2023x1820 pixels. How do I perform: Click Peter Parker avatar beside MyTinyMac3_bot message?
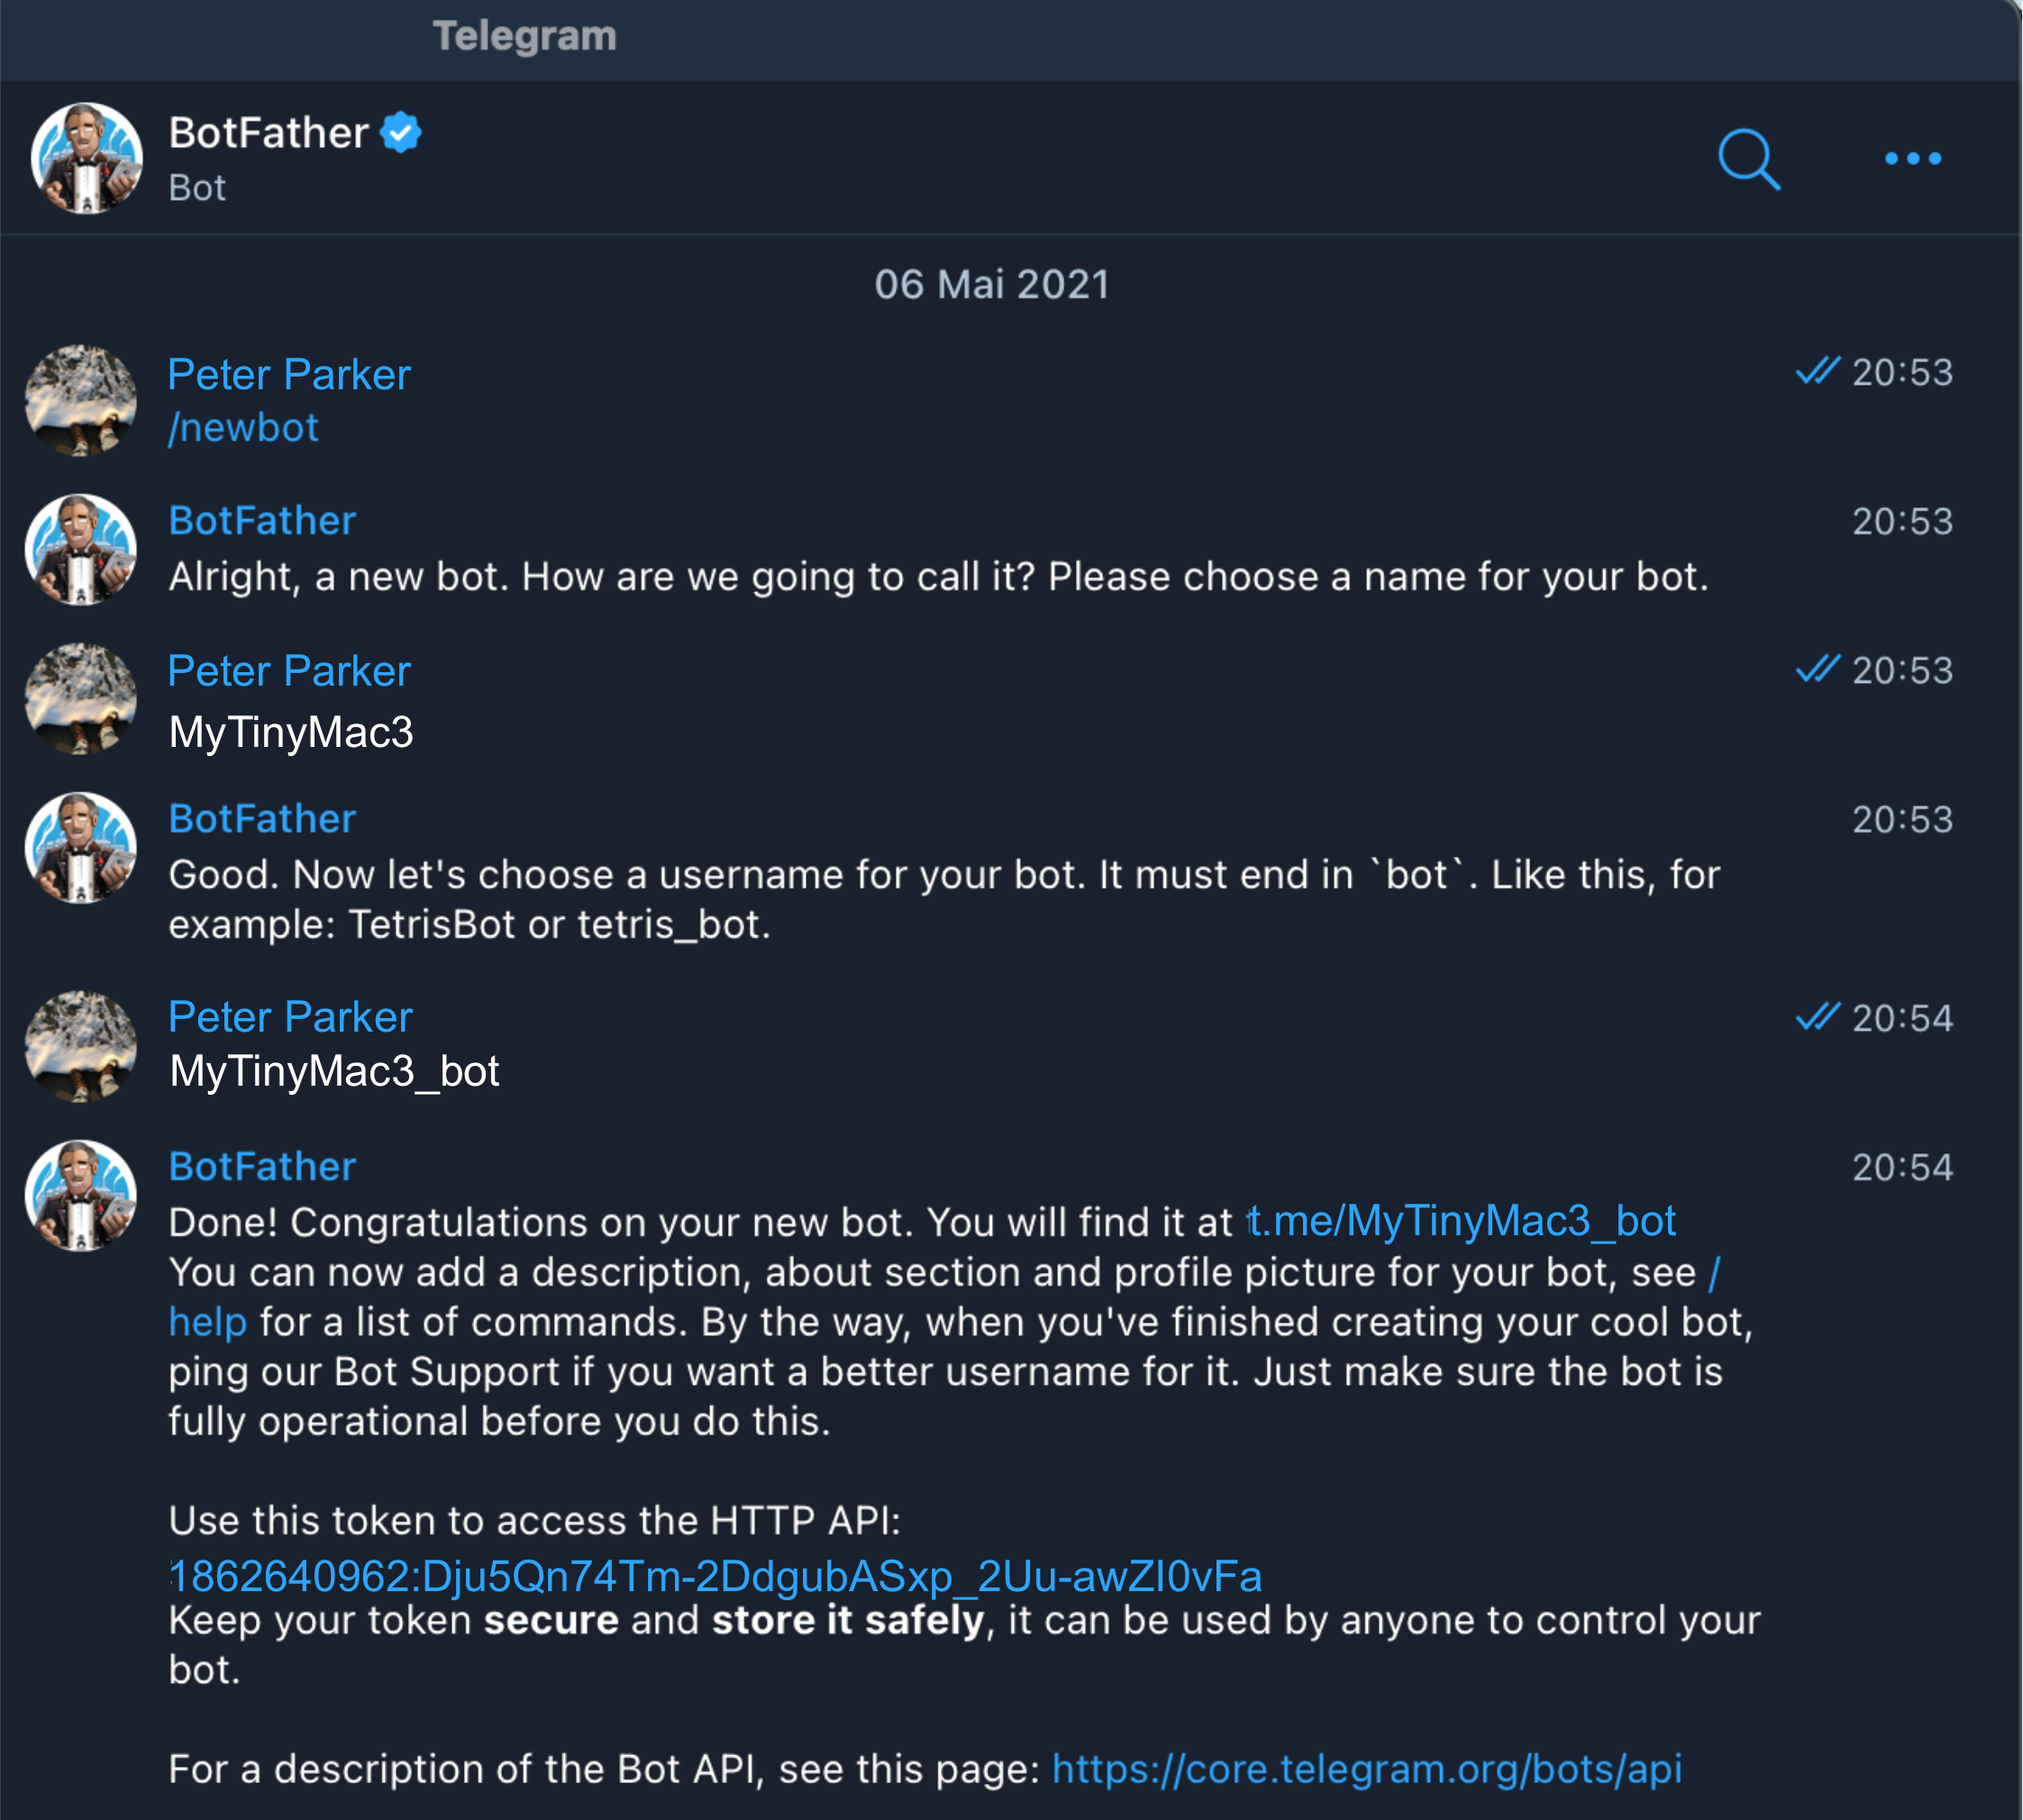point(81,1046)
